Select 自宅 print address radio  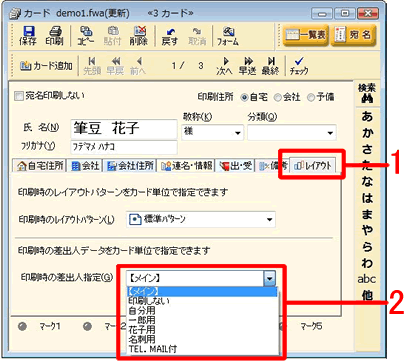[245, 97]
